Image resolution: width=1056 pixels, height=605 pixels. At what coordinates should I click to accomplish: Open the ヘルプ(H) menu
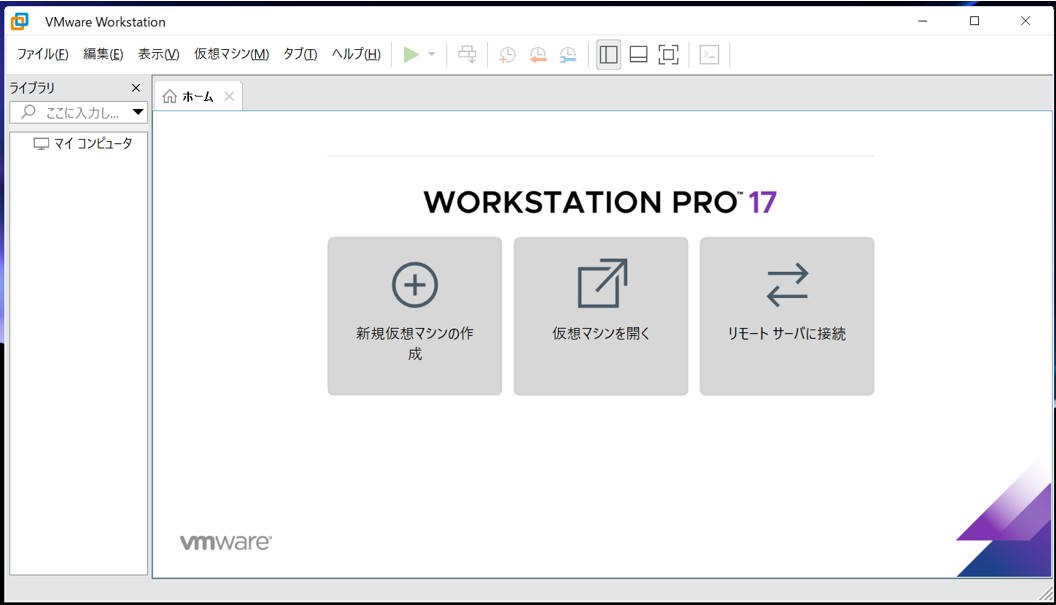(356, 54)
